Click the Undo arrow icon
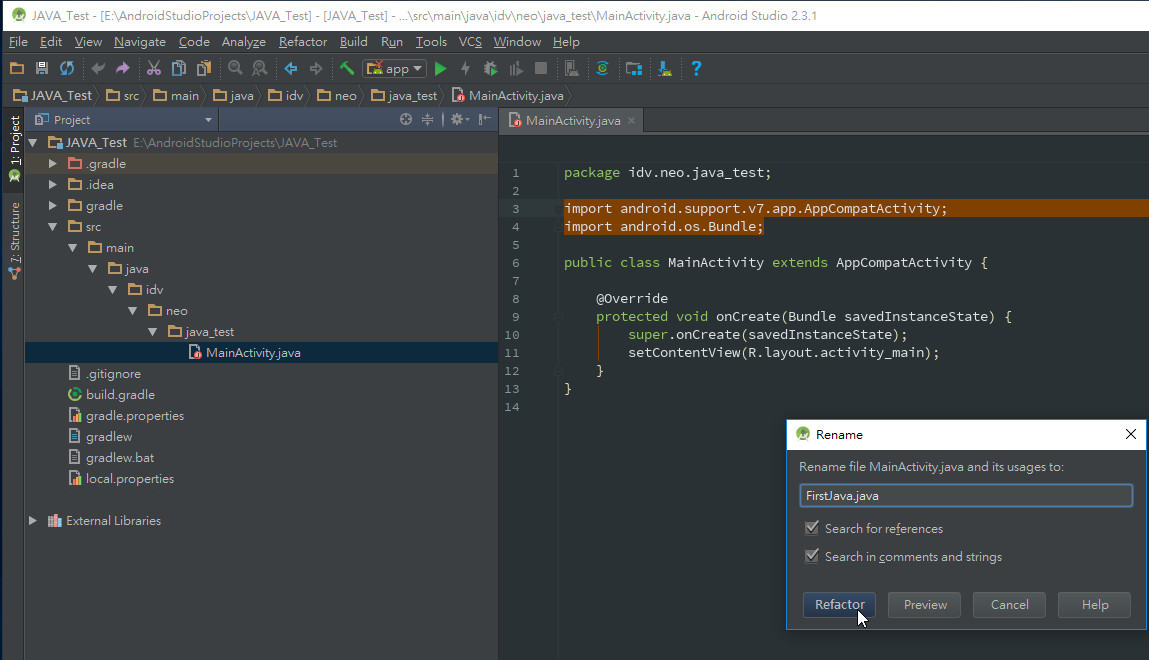The width and height of the screenshot is (1149, 660). [x=97, y=69]
